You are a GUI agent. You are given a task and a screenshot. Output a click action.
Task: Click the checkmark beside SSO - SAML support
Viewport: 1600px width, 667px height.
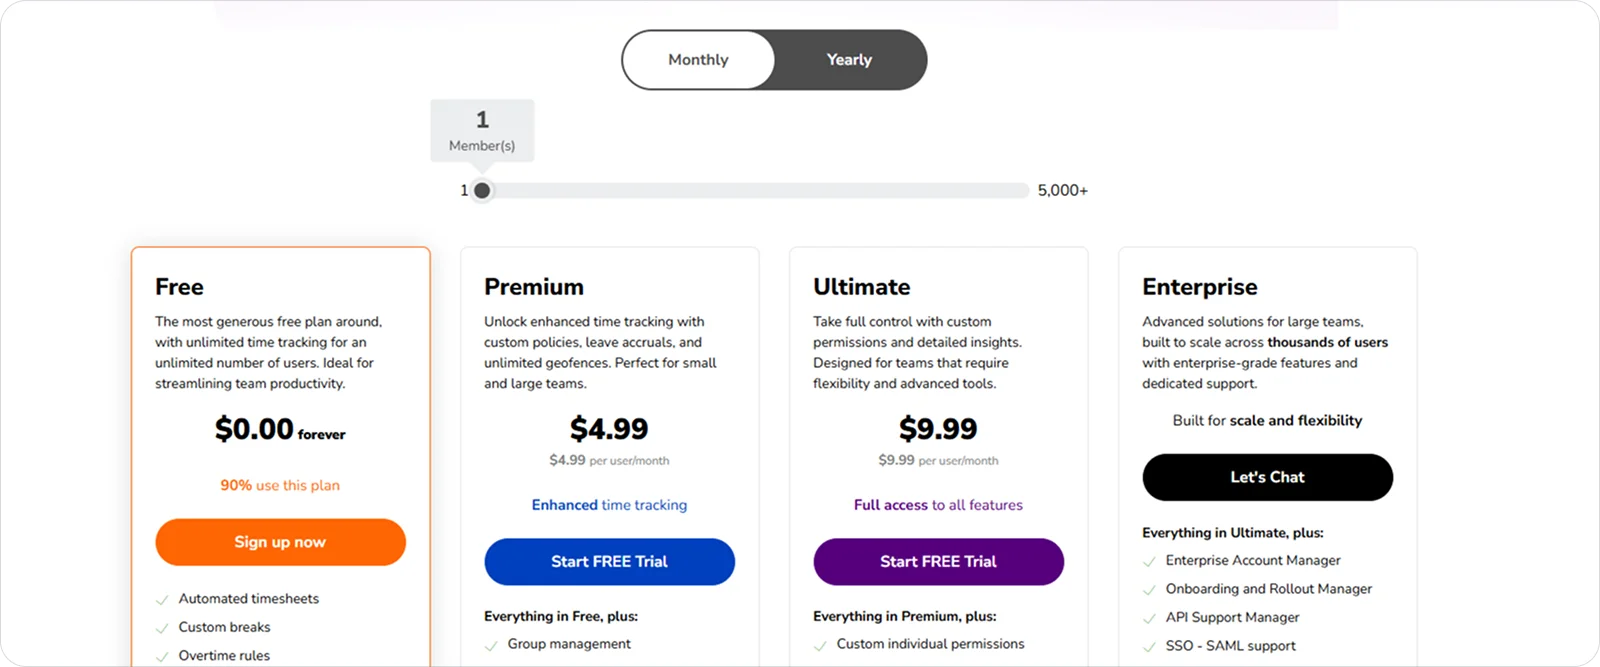pos(1150,646)
